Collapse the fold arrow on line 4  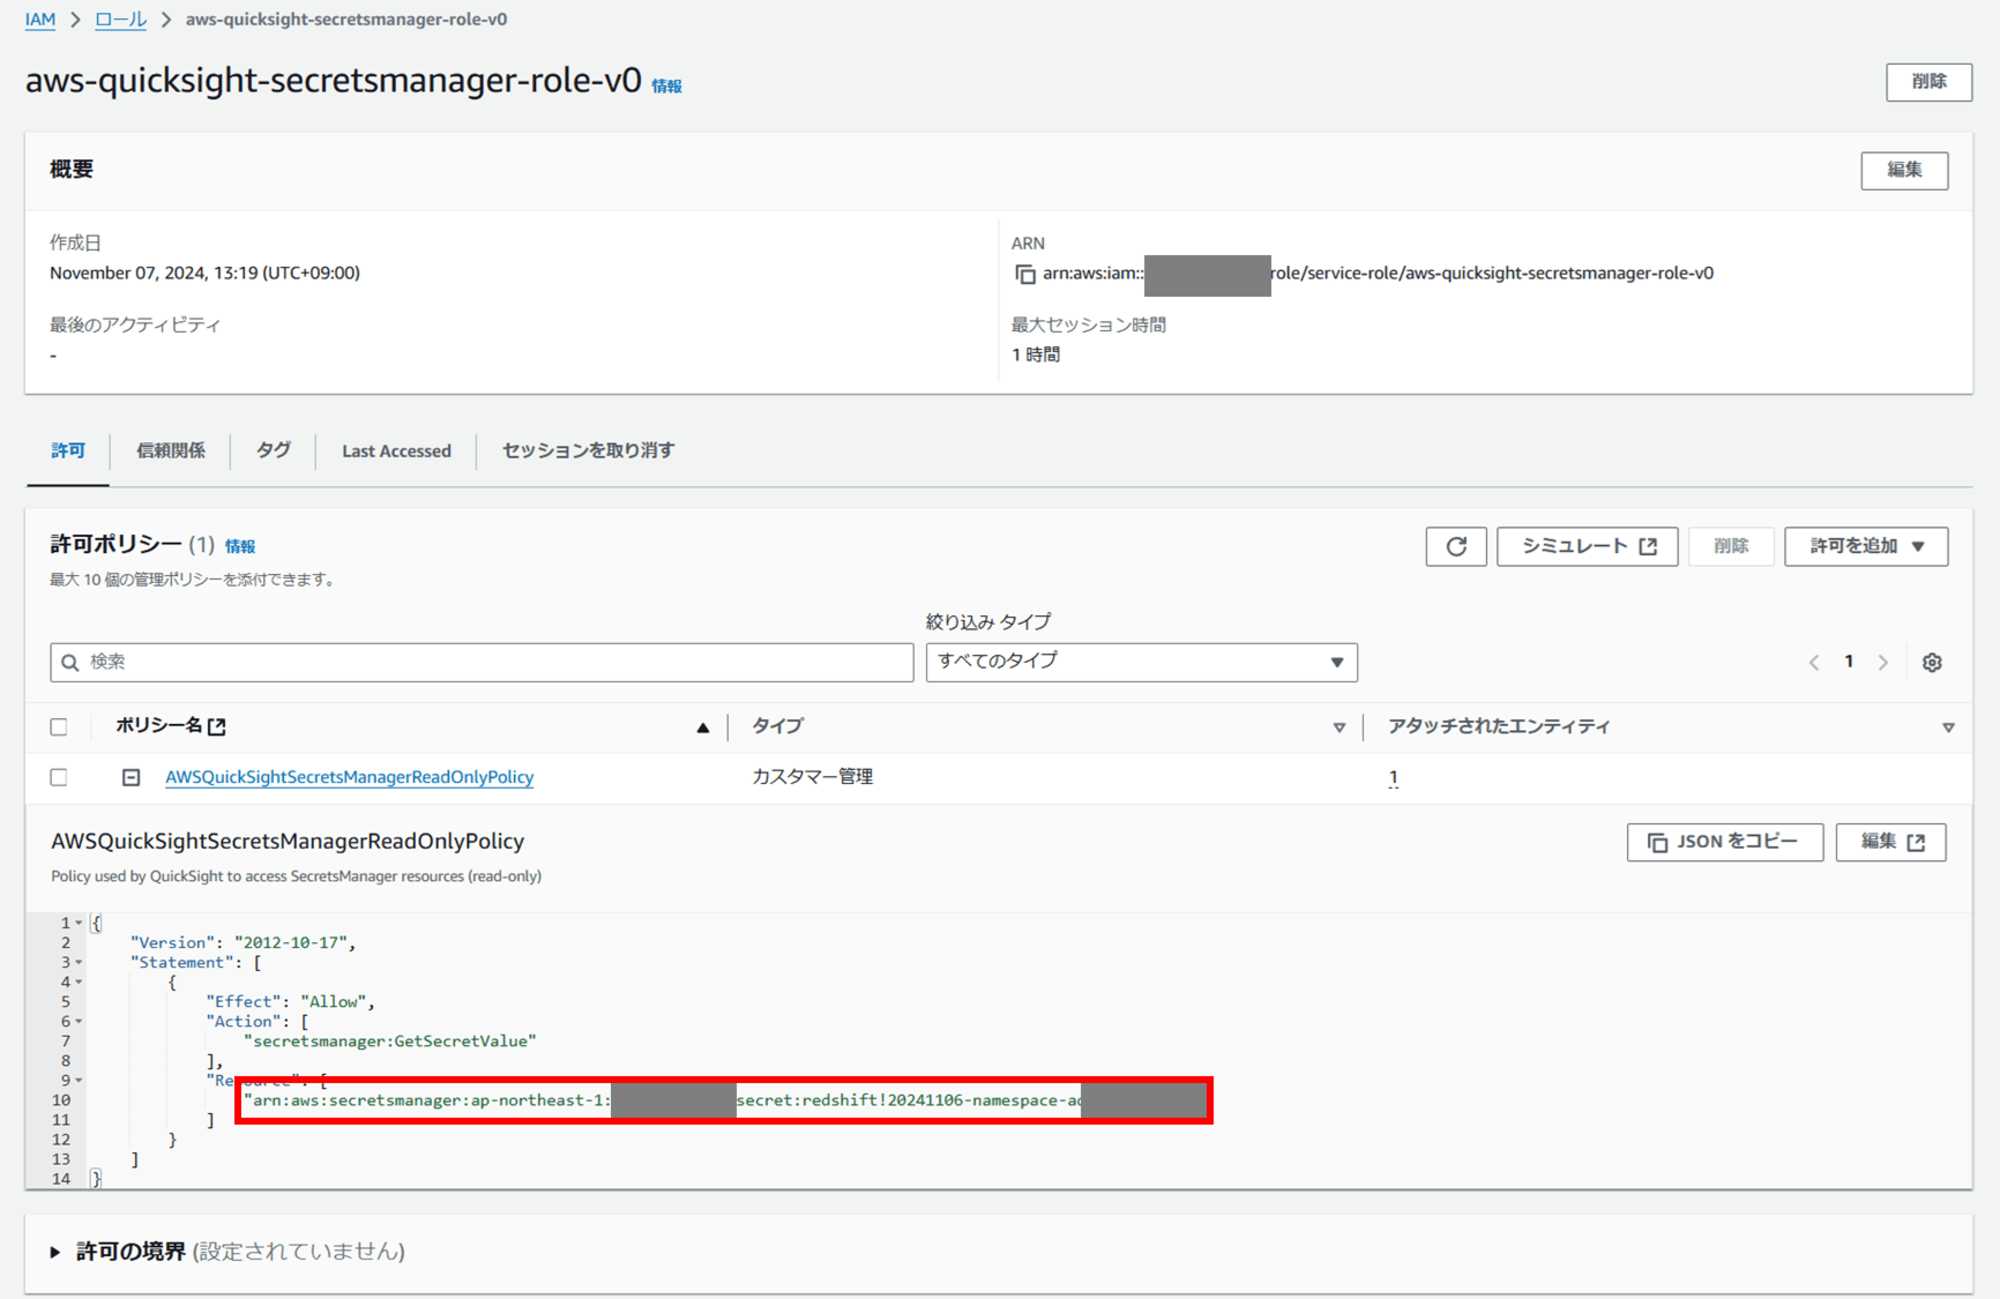click(x=79, y=982)
